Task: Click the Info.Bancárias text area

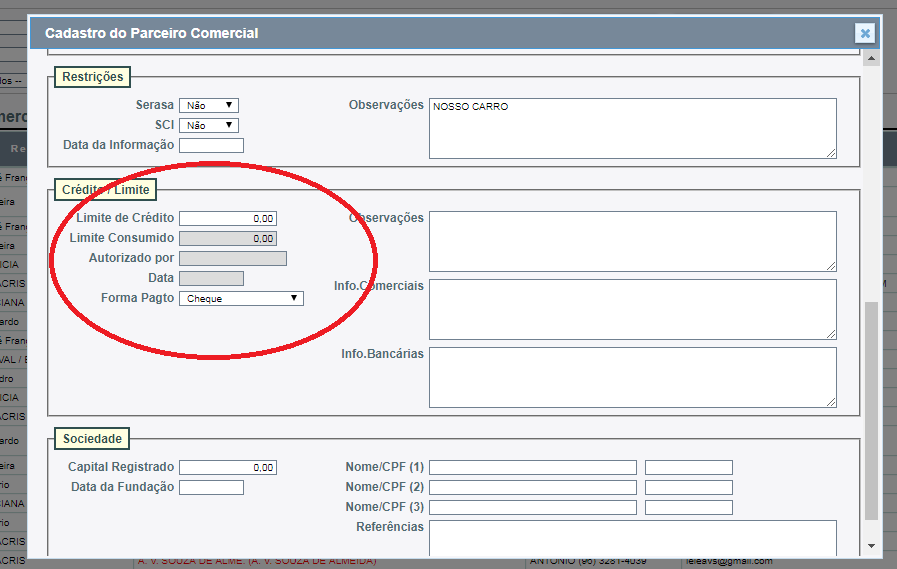Action: click(x=632, y=377)
